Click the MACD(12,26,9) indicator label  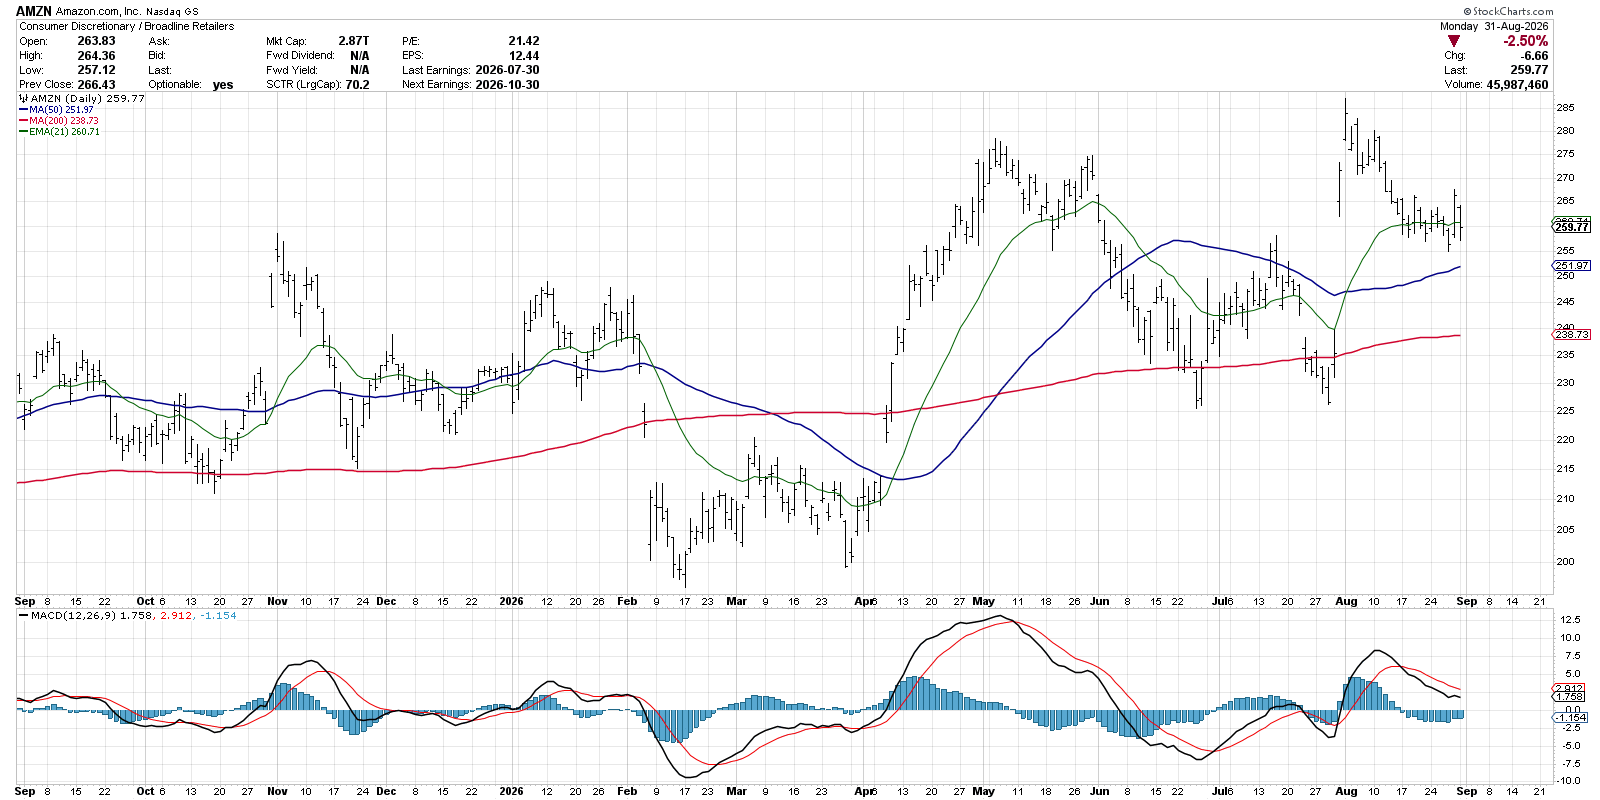pos(73,616)
